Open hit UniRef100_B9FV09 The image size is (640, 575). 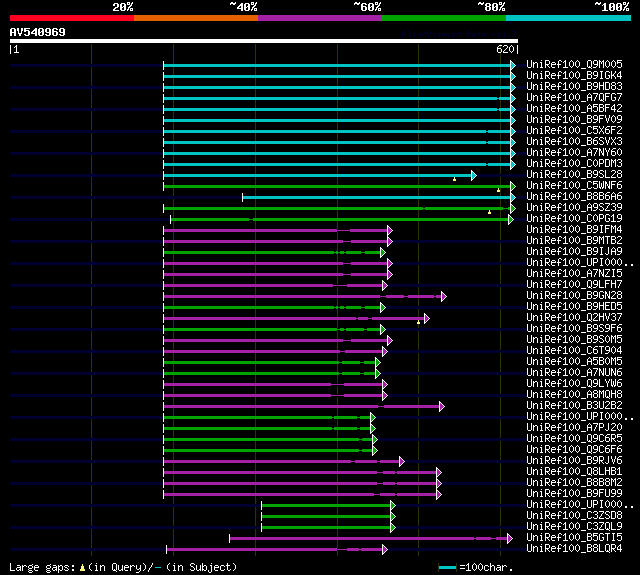tap(574, 120)
